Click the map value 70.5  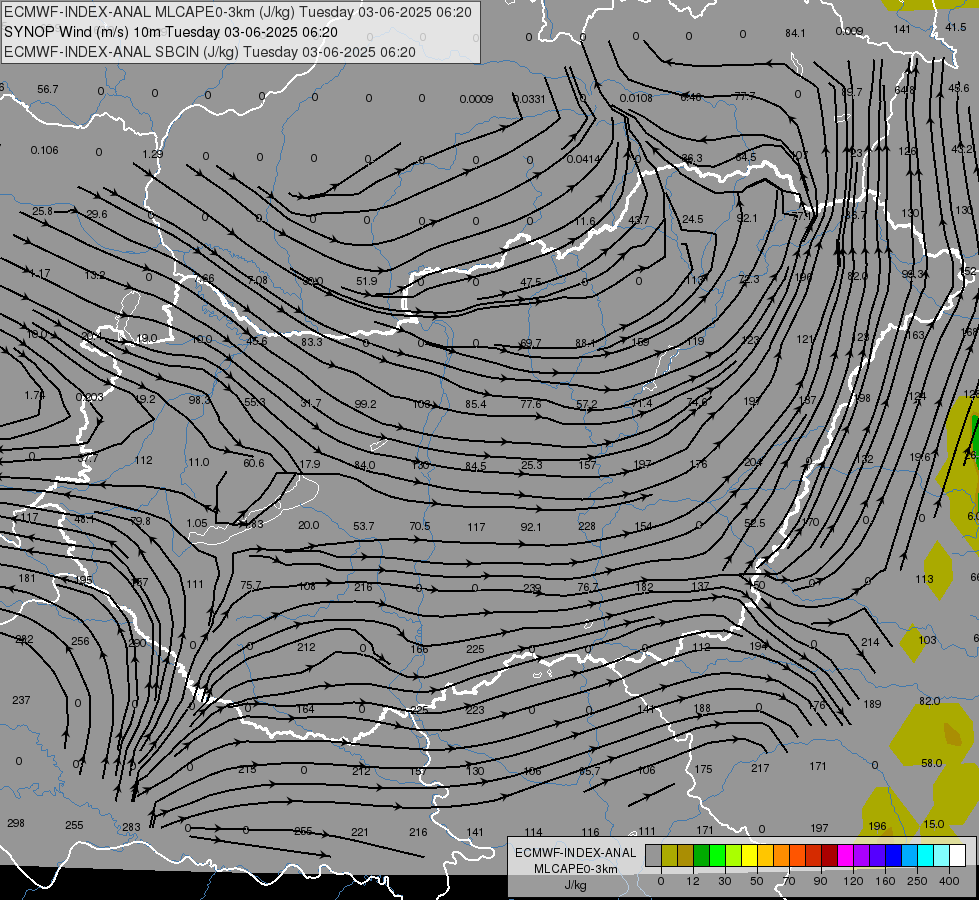pyautogui.click(x=420, y=526)
